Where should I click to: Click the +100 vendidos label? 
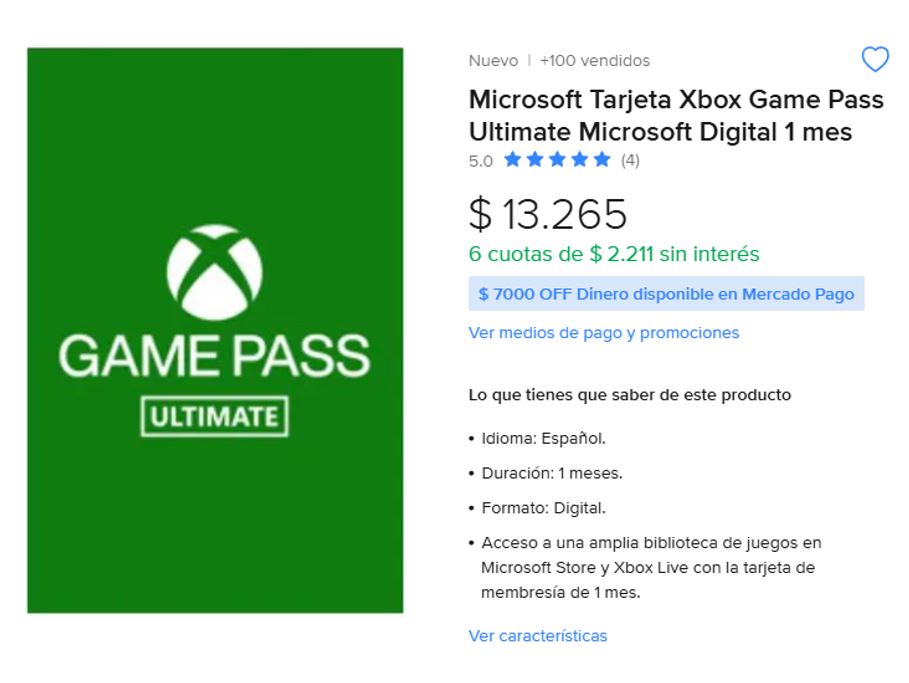[595, 61]
